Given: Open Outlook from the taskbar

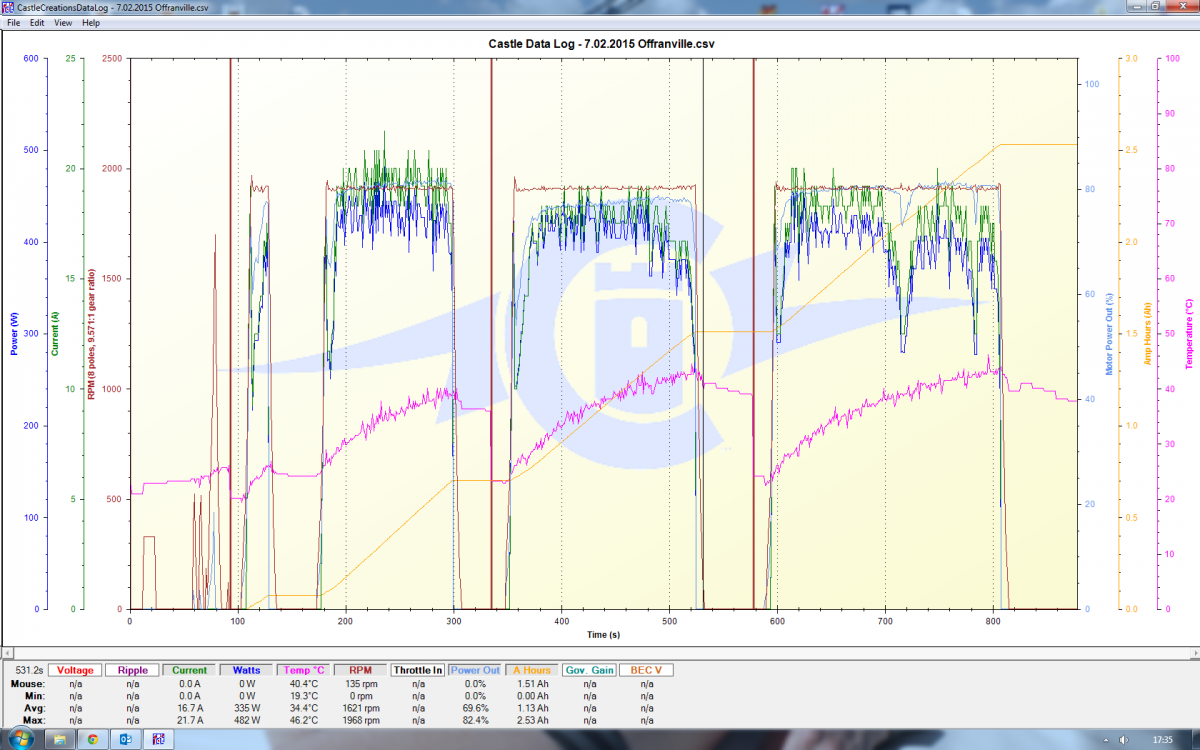Looking at the screenshot, I should (x=125, y=740).
